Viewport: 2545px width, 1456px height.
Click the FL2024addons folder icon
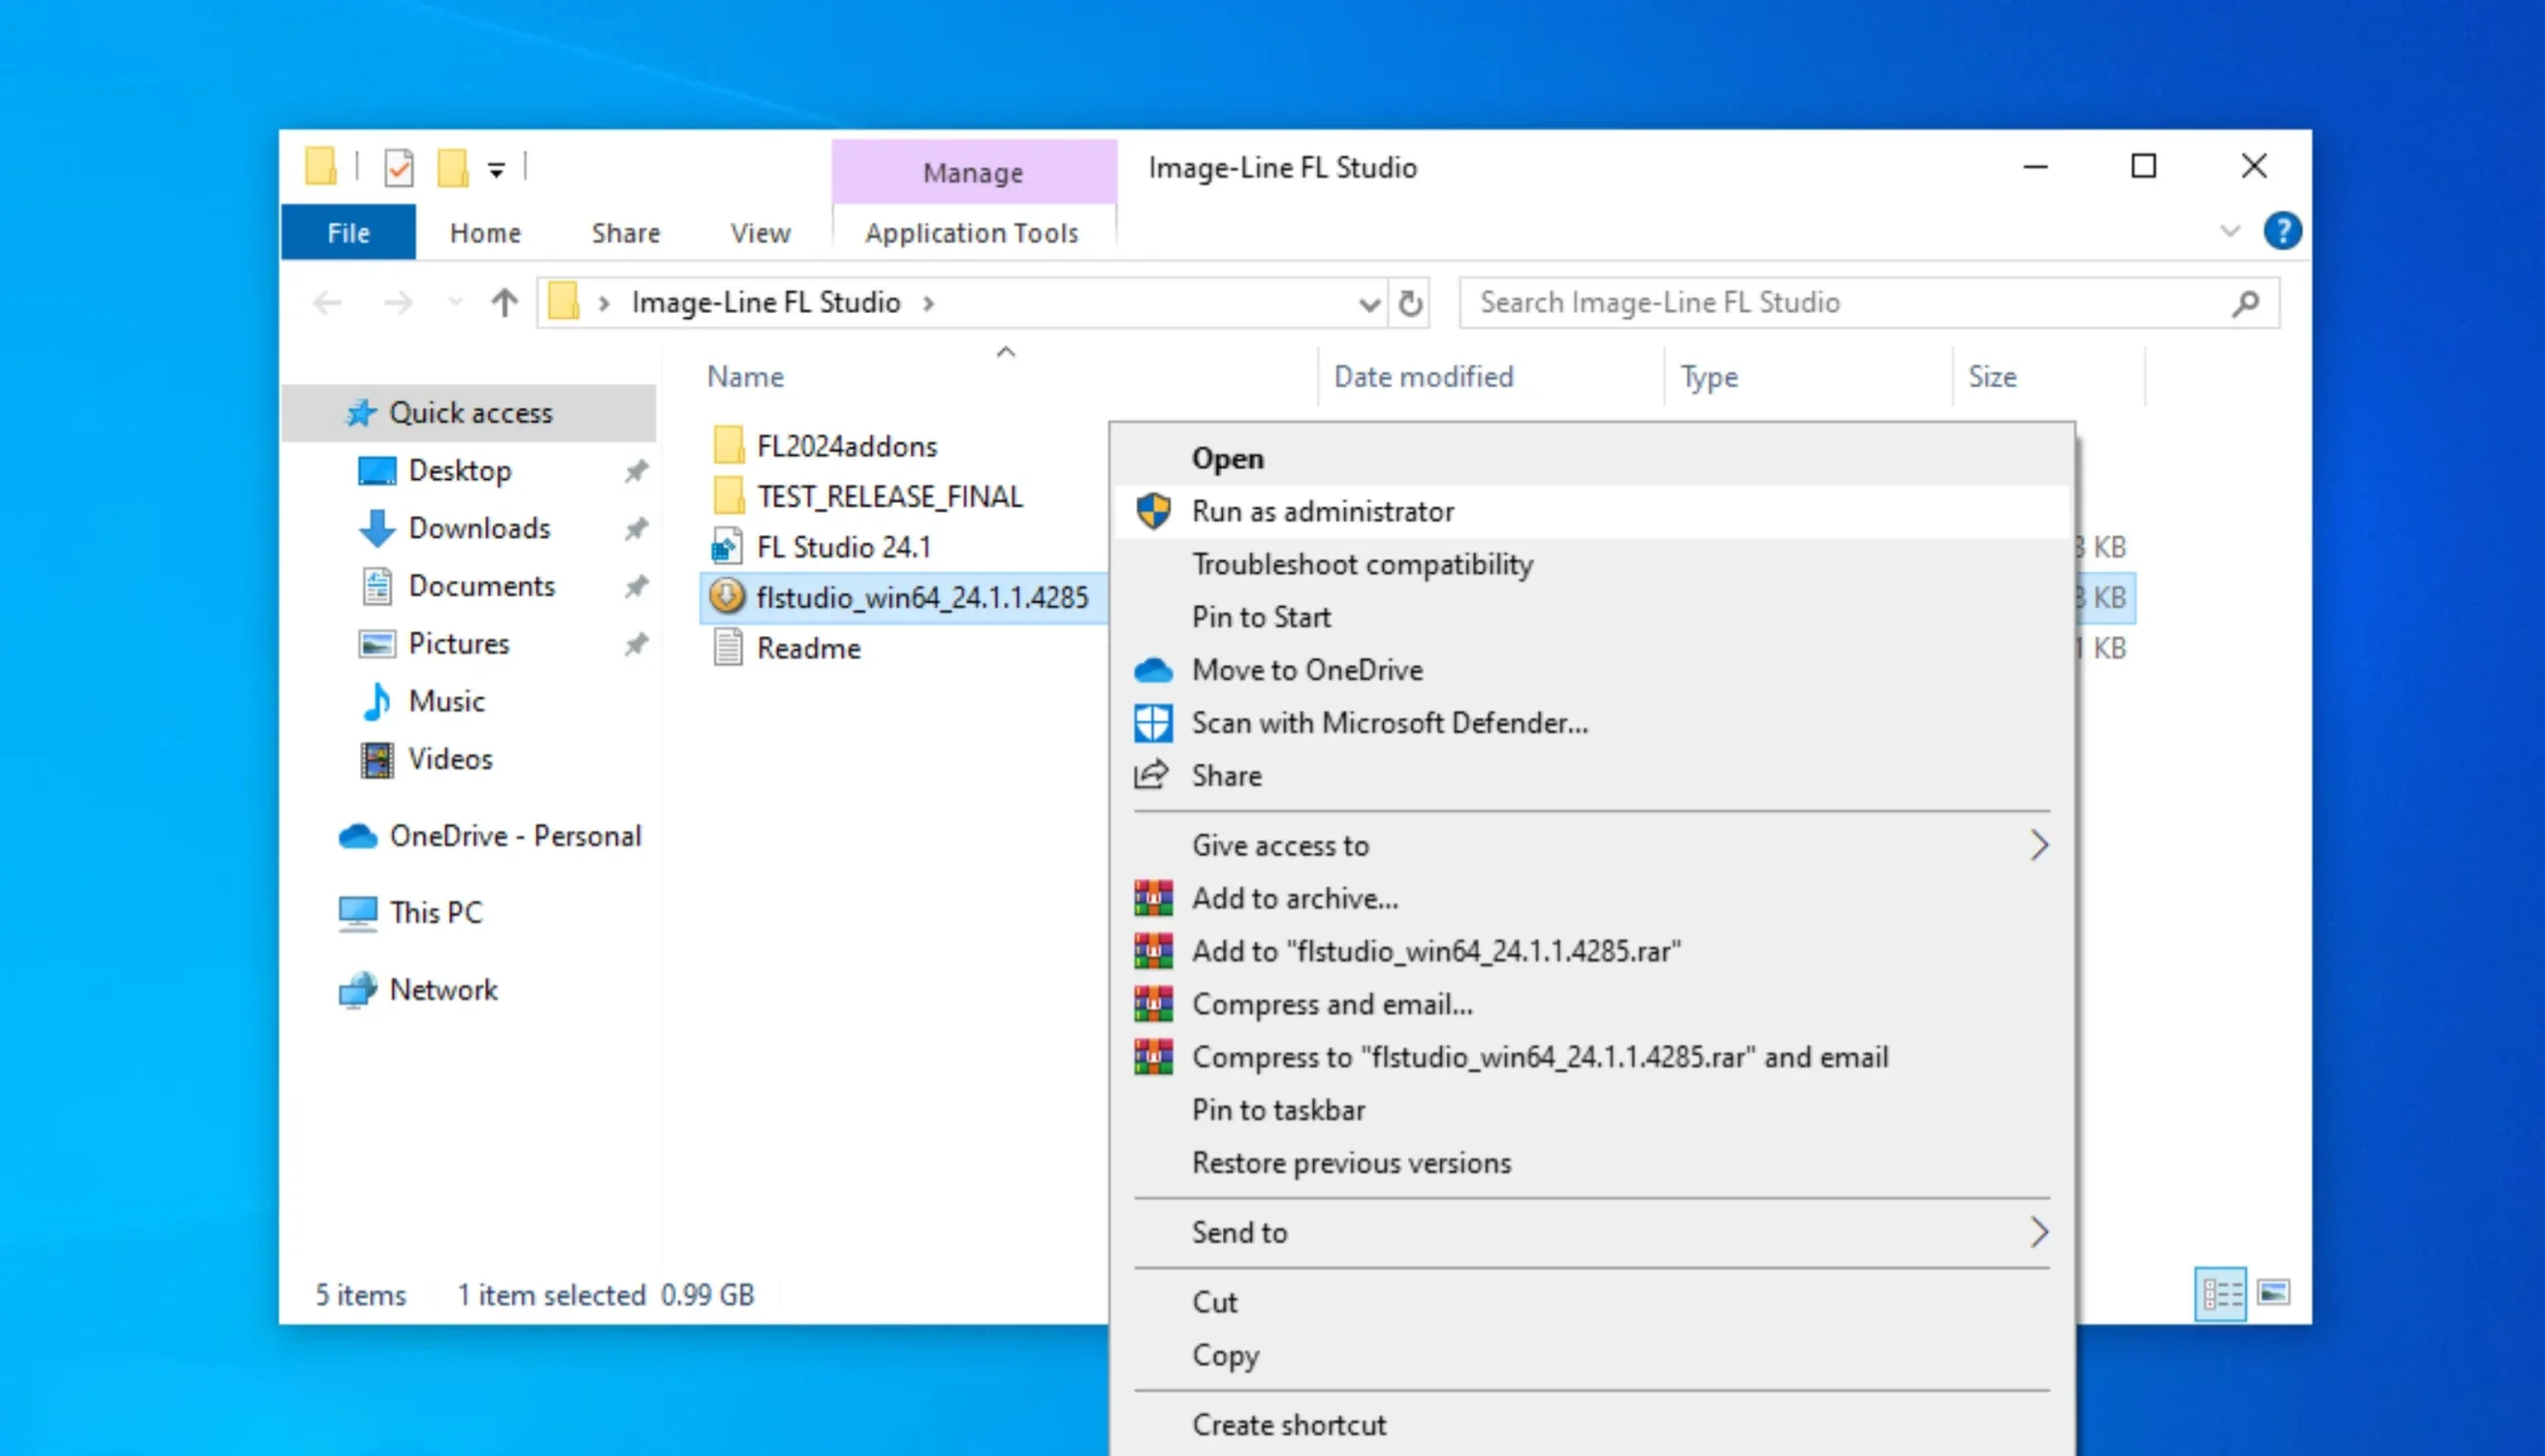pos(729,445)
